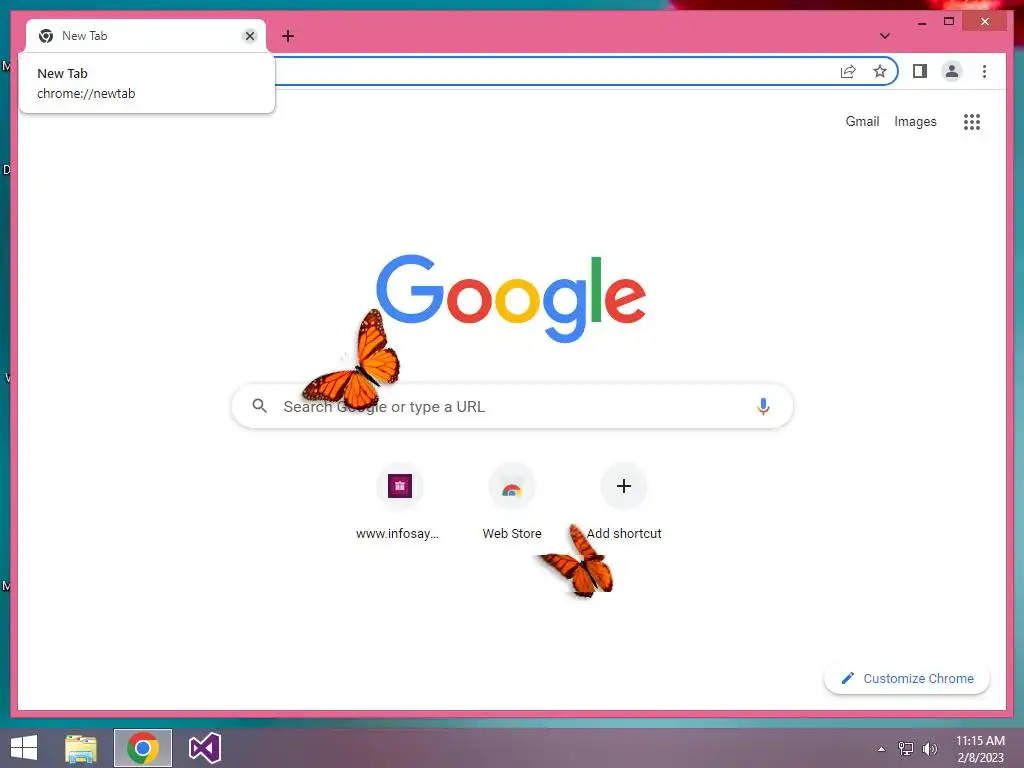Minimize the Chrome window

pyautogui.click(x=922, y=22)
